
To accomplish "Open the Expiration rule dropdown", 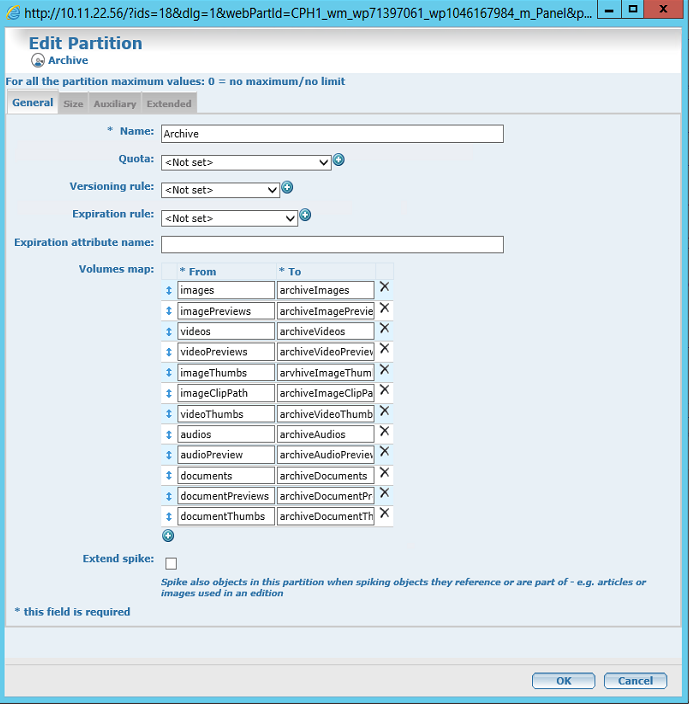I will (x=229, y=218).
